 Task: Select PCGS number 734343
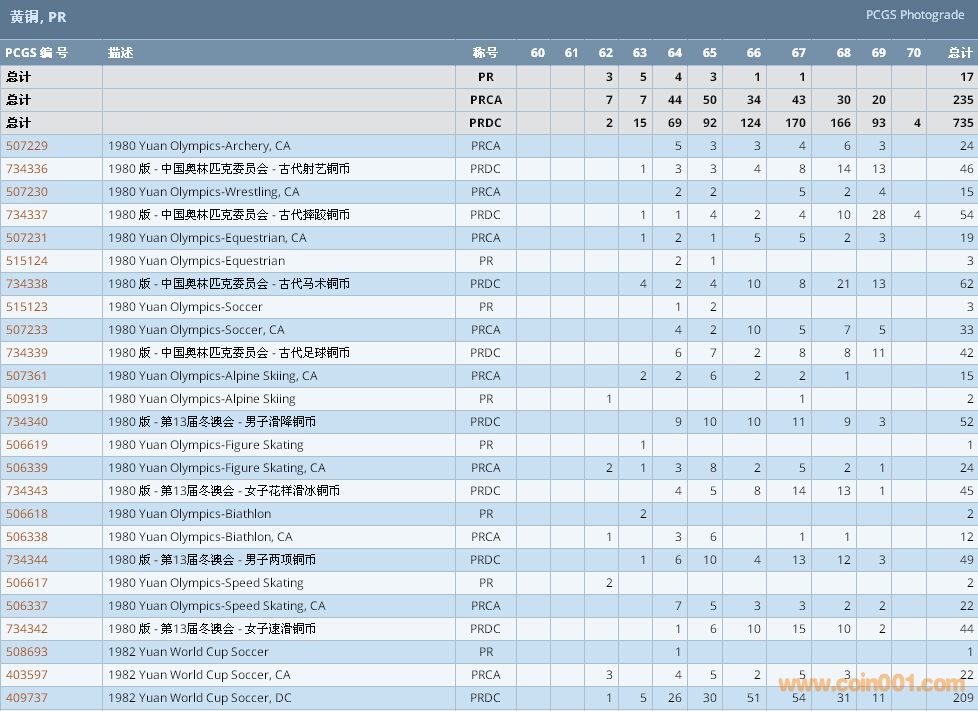tap(27, 491)
